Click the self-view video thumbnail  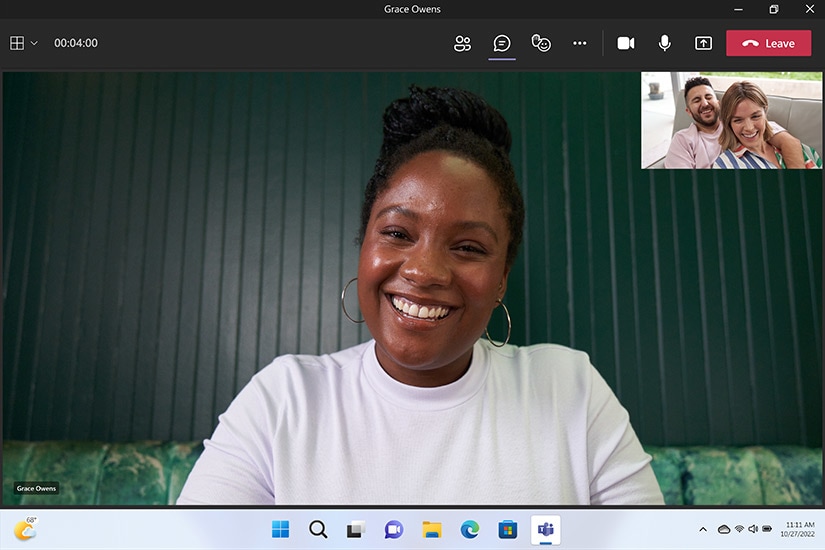[x=731, y=120]
